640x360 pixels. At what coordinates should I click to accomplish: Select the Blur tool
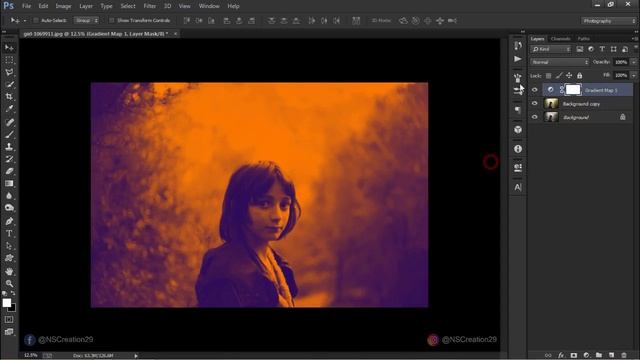click(x=9, y=196)
